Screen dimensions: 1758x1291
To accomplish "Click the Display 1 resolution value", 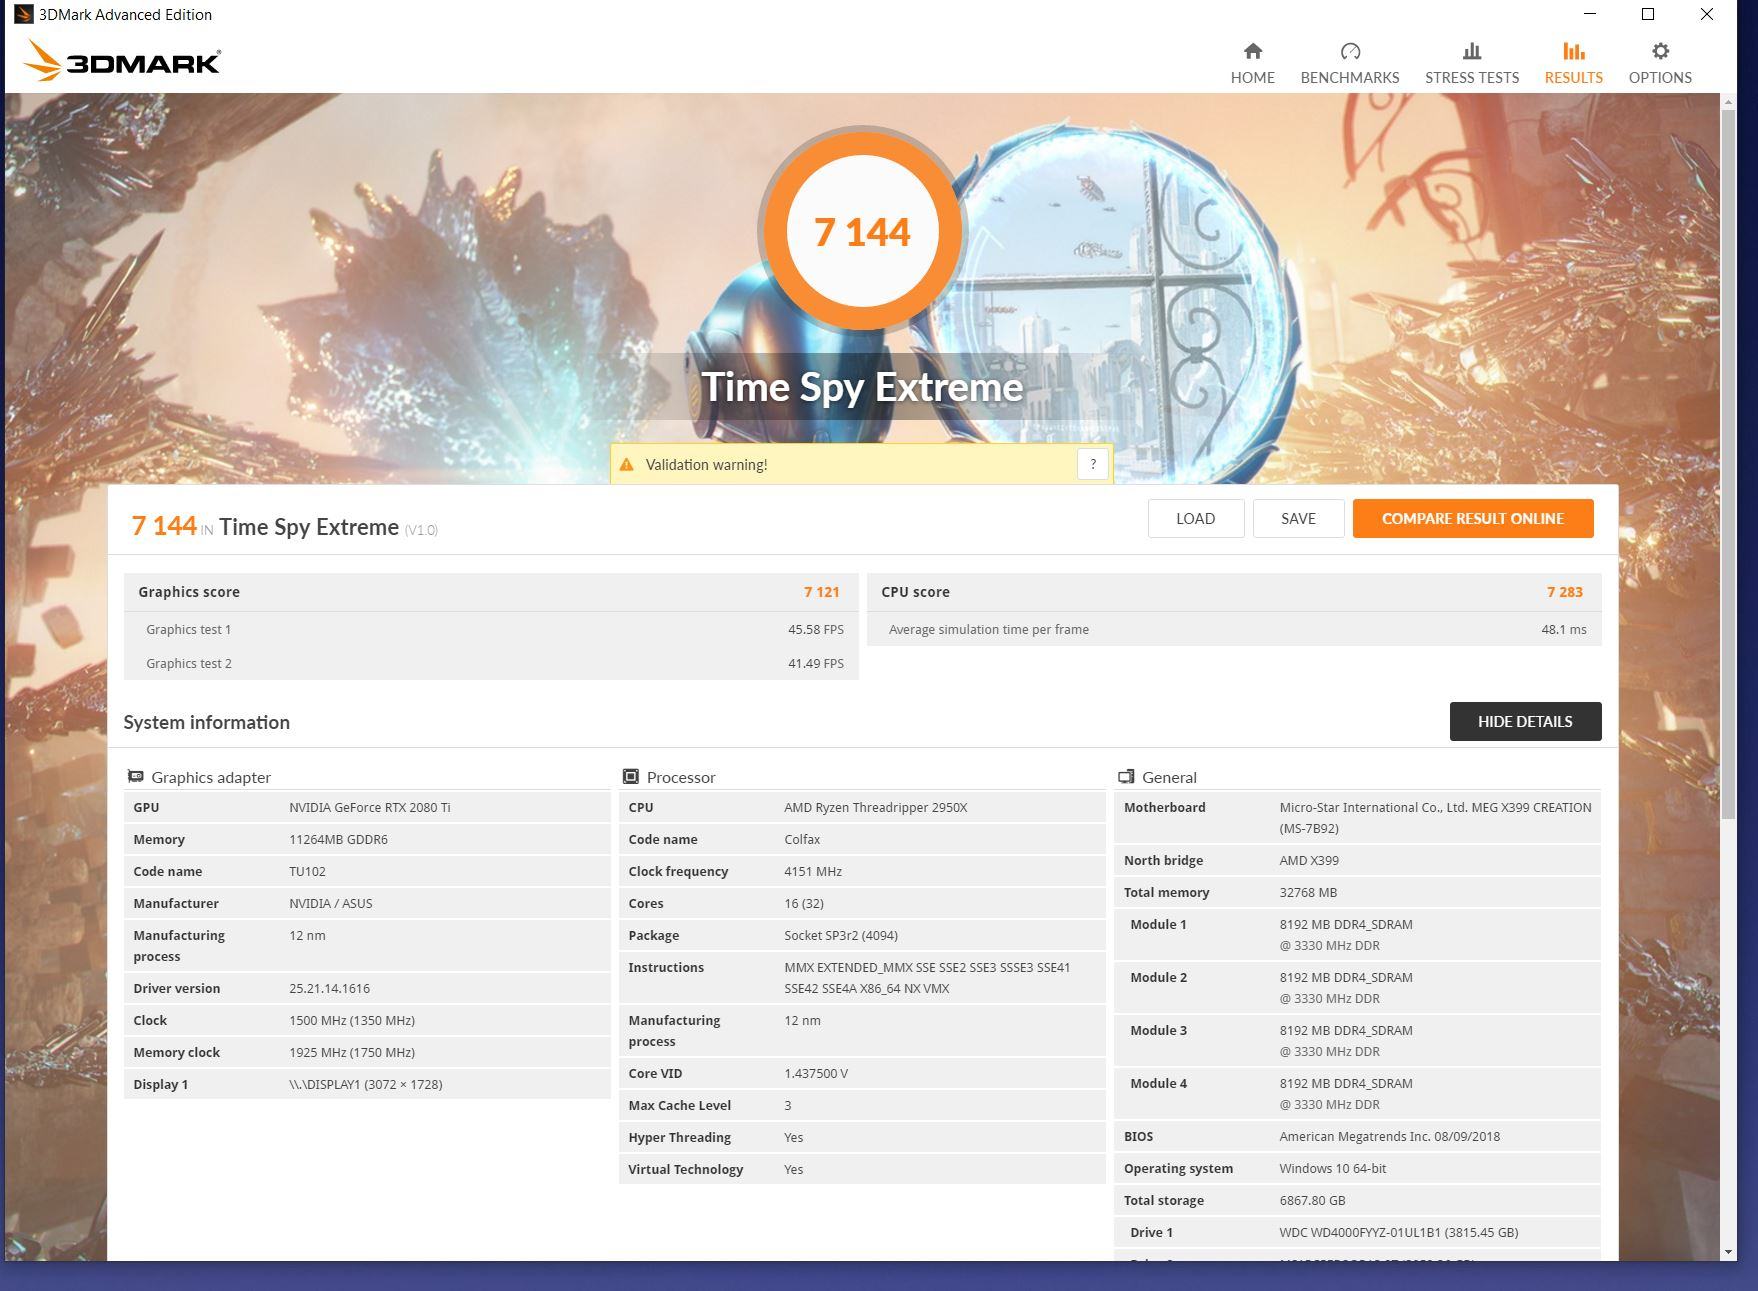I will point(366,1084).
